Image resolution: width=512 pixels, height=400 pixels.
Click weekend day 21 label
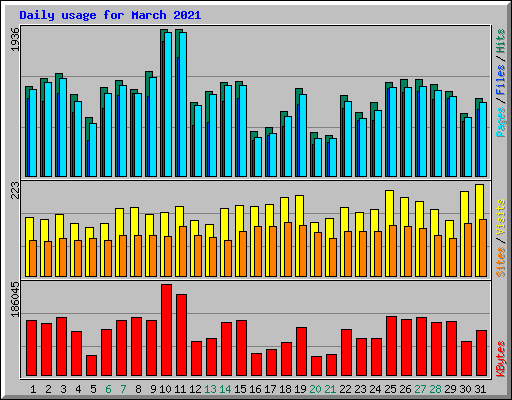pyautogui.click(x=330, y=389)
